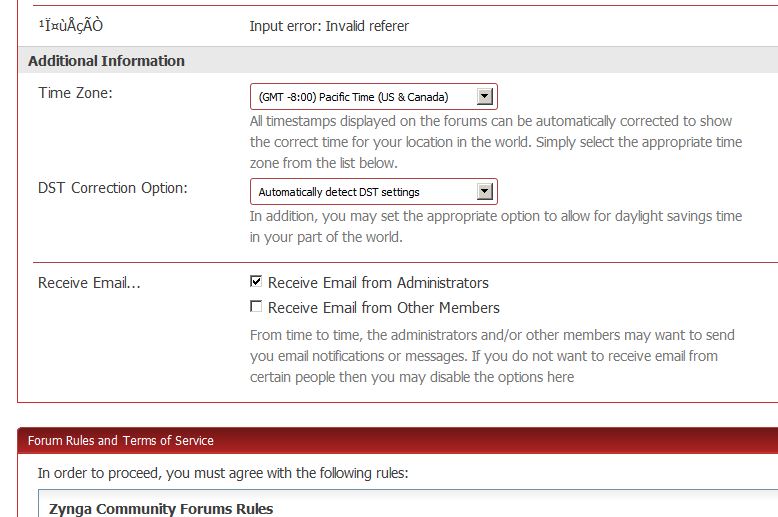This screenshot has height=517, width=778.
Task: Check Receive Email from Other Members
Action: (256, 307)
